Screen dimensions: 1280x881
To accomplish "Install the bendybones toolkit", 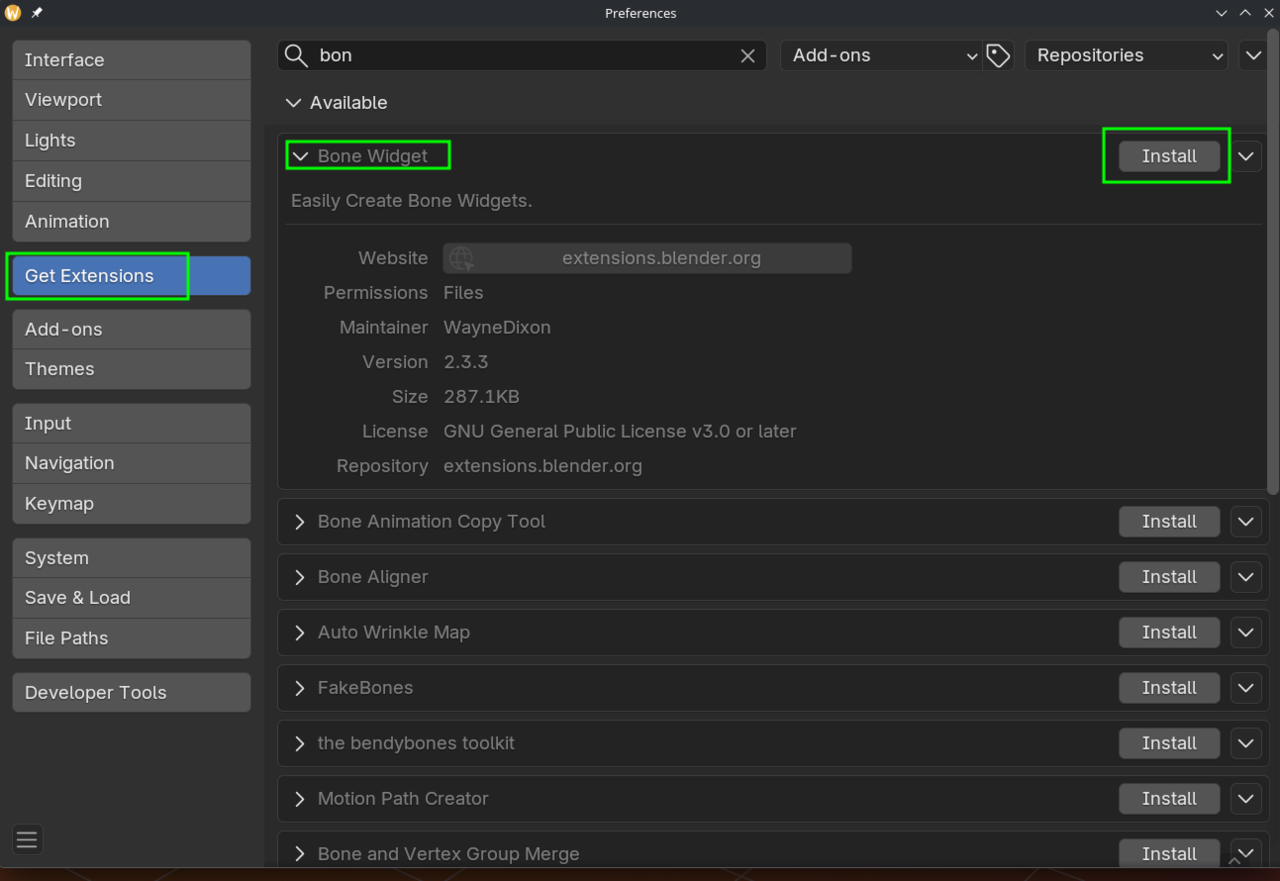I will 1169,744.
